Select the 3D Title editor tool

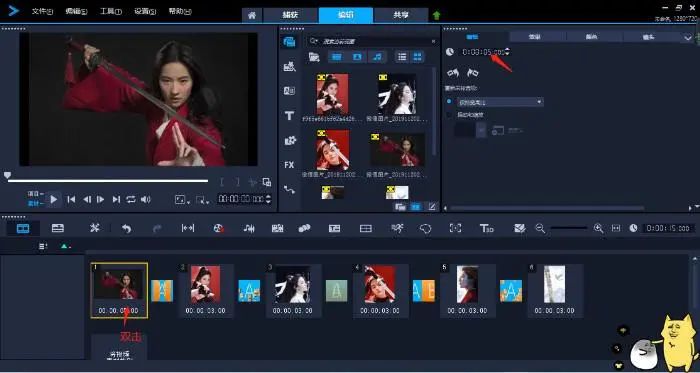coord(486,228)
